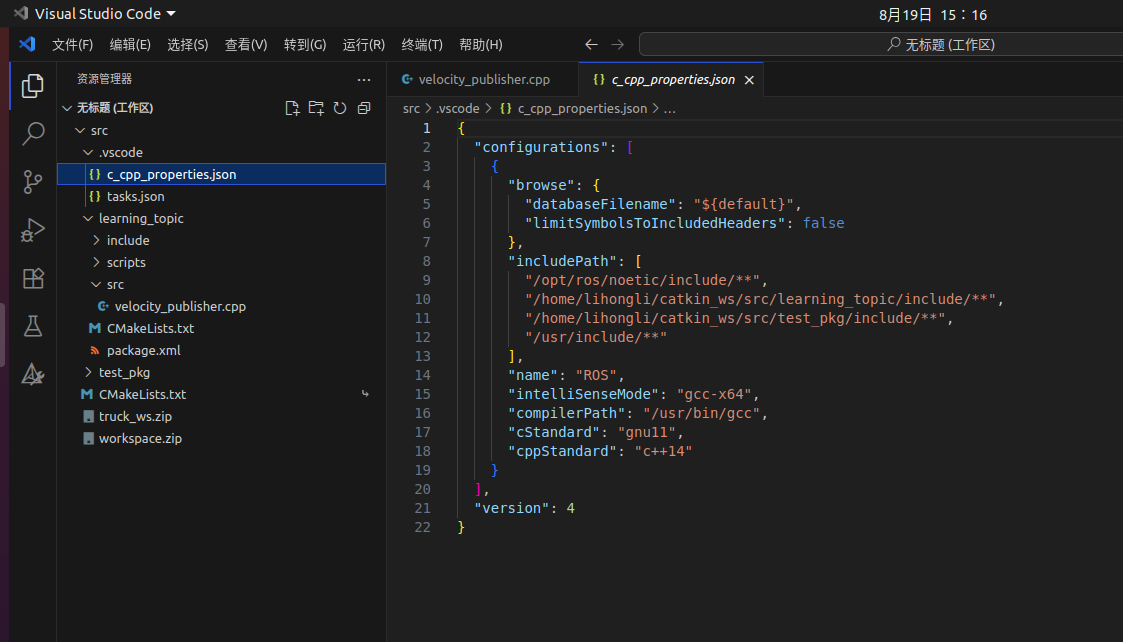Open the 查看(V) menu
The width and height of the screenshot is (1123, 642).
(x=246, y=44)
